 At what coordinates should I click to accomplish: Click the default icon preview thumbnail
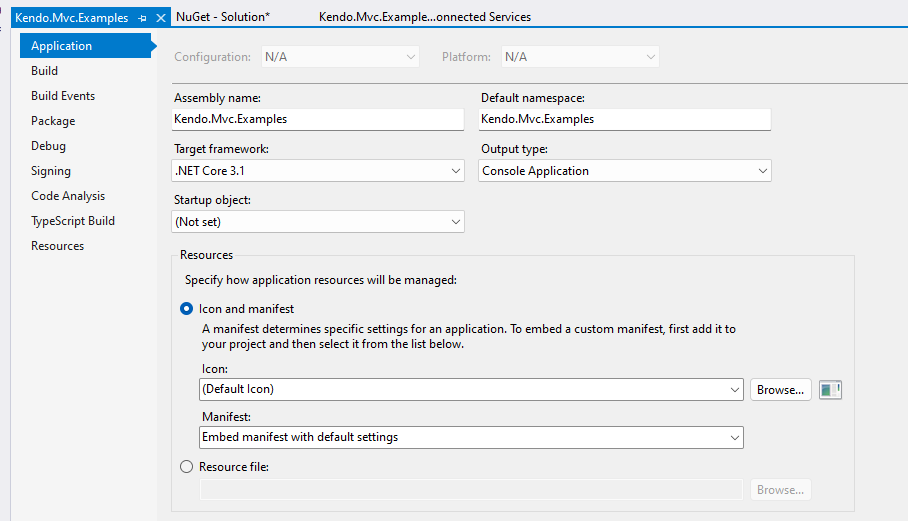[829, 390]
